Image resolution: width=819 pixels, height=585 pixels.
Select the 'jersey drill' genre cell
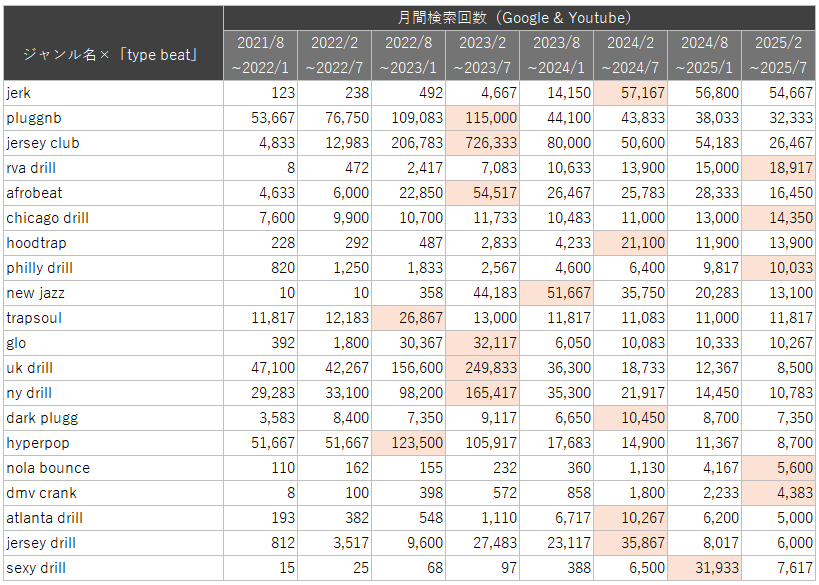pyautogui.click(x=114, y=543)
